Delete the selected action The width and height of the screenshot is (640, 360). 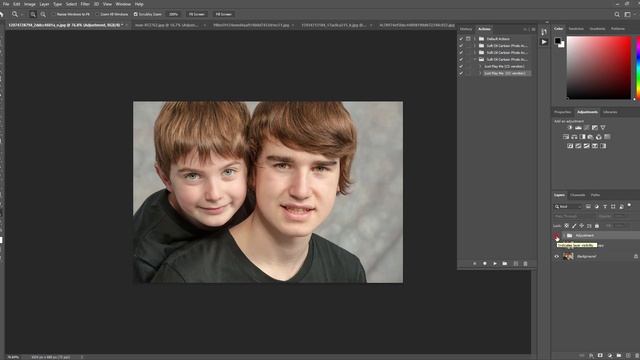[x=525, y=264]
